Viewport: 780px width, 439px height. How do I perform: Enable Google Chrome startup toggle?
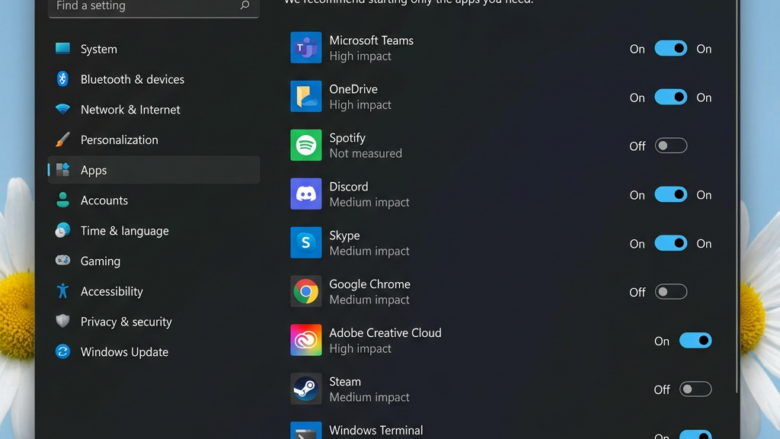click(671, 292)
